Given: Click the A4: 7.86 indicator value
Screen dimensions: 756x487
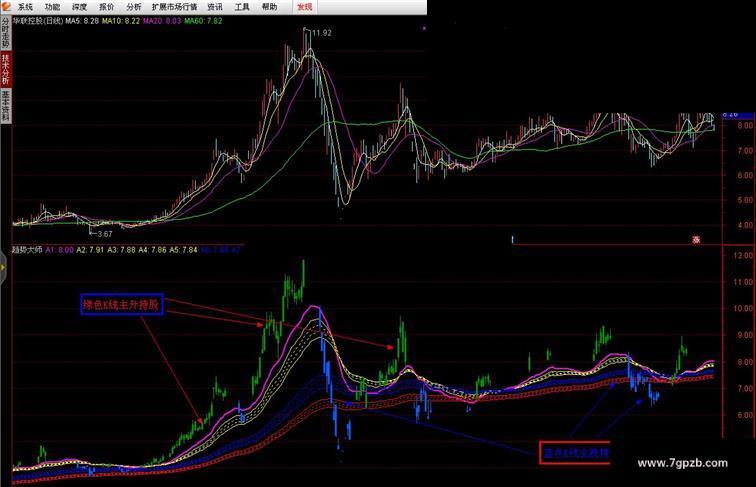Looking at the screenshot, I should (x=152, y=250).
